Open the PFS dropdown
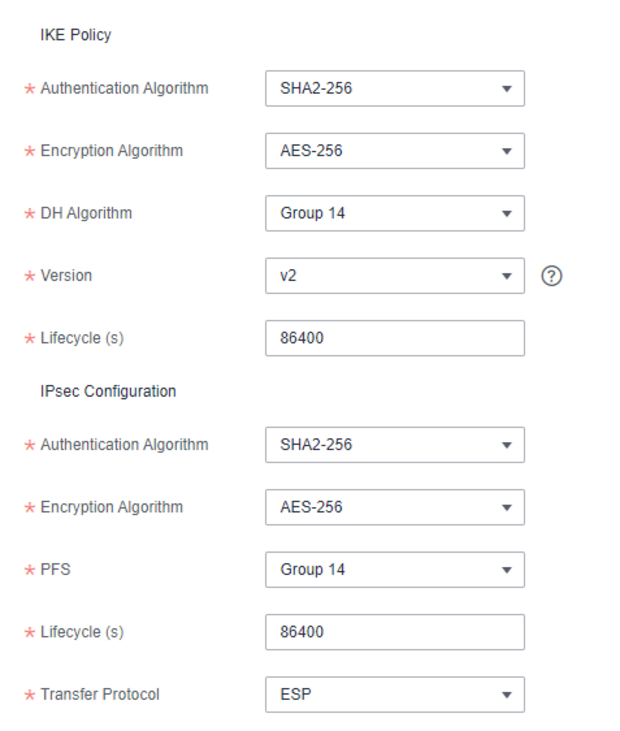 [x=394, y=569]
